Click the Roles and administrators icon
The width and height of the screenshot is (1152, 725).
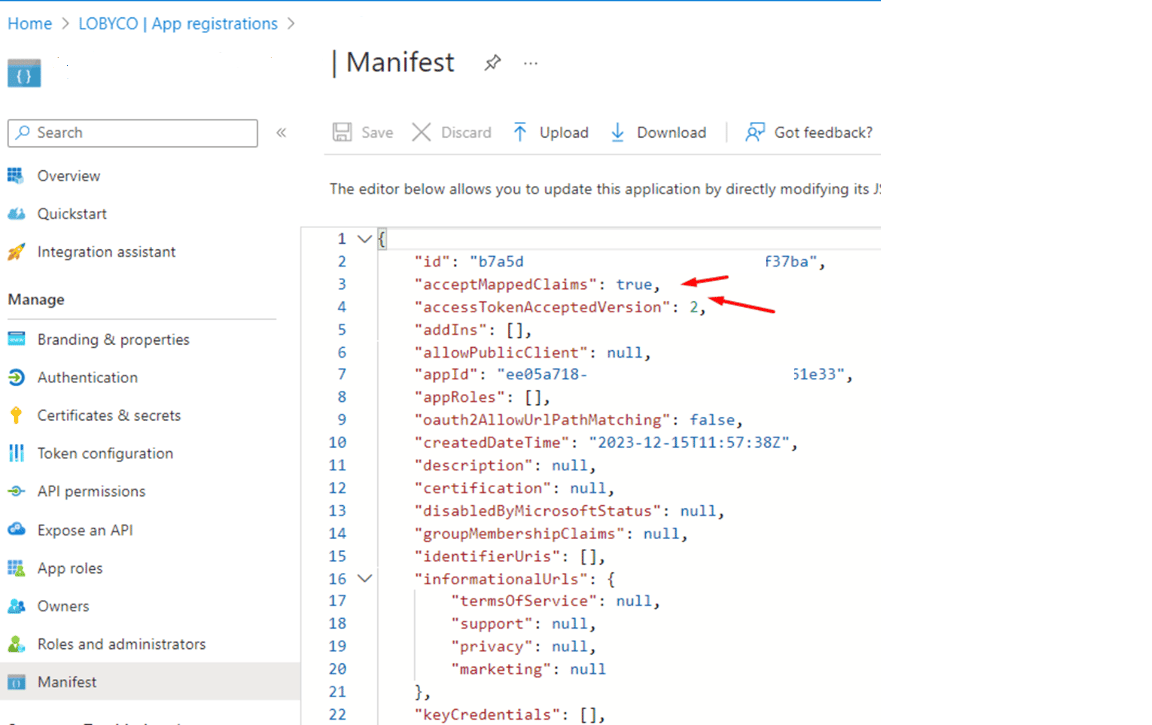(15, 644)
